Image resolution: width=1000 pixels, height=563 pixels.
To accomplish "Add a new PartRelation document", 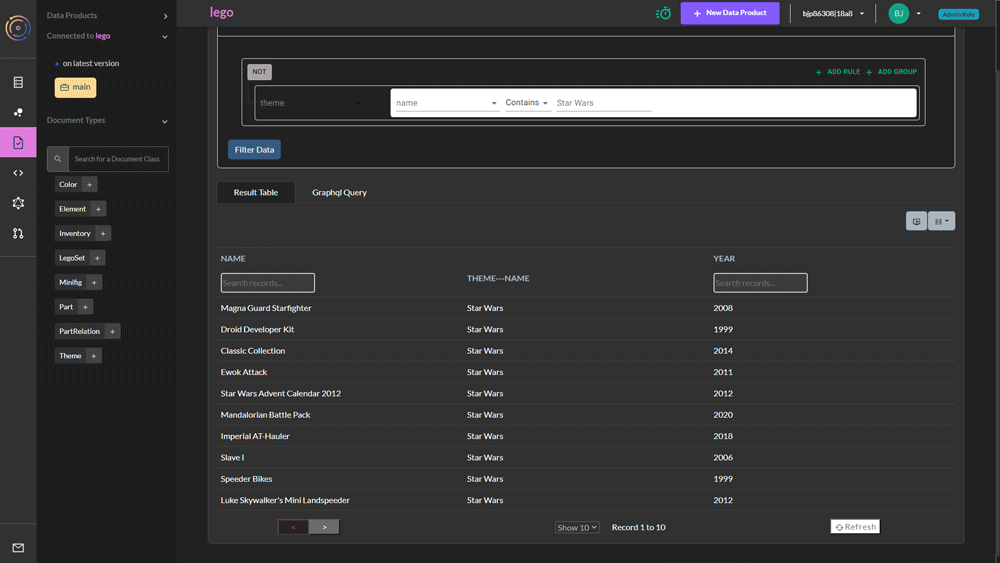I will (112, 332).
